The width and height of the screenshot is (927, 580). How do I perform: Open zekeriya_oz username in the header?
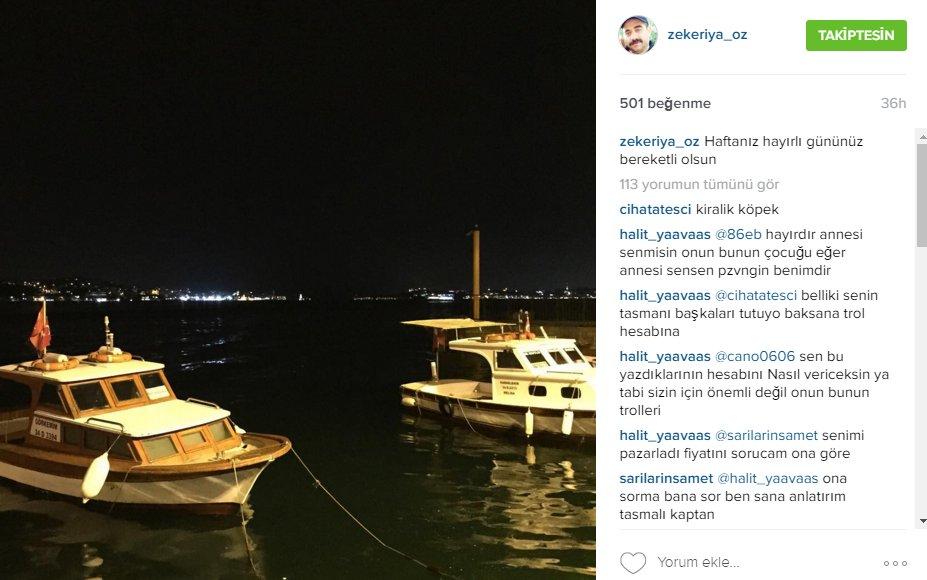pos(707,34)
